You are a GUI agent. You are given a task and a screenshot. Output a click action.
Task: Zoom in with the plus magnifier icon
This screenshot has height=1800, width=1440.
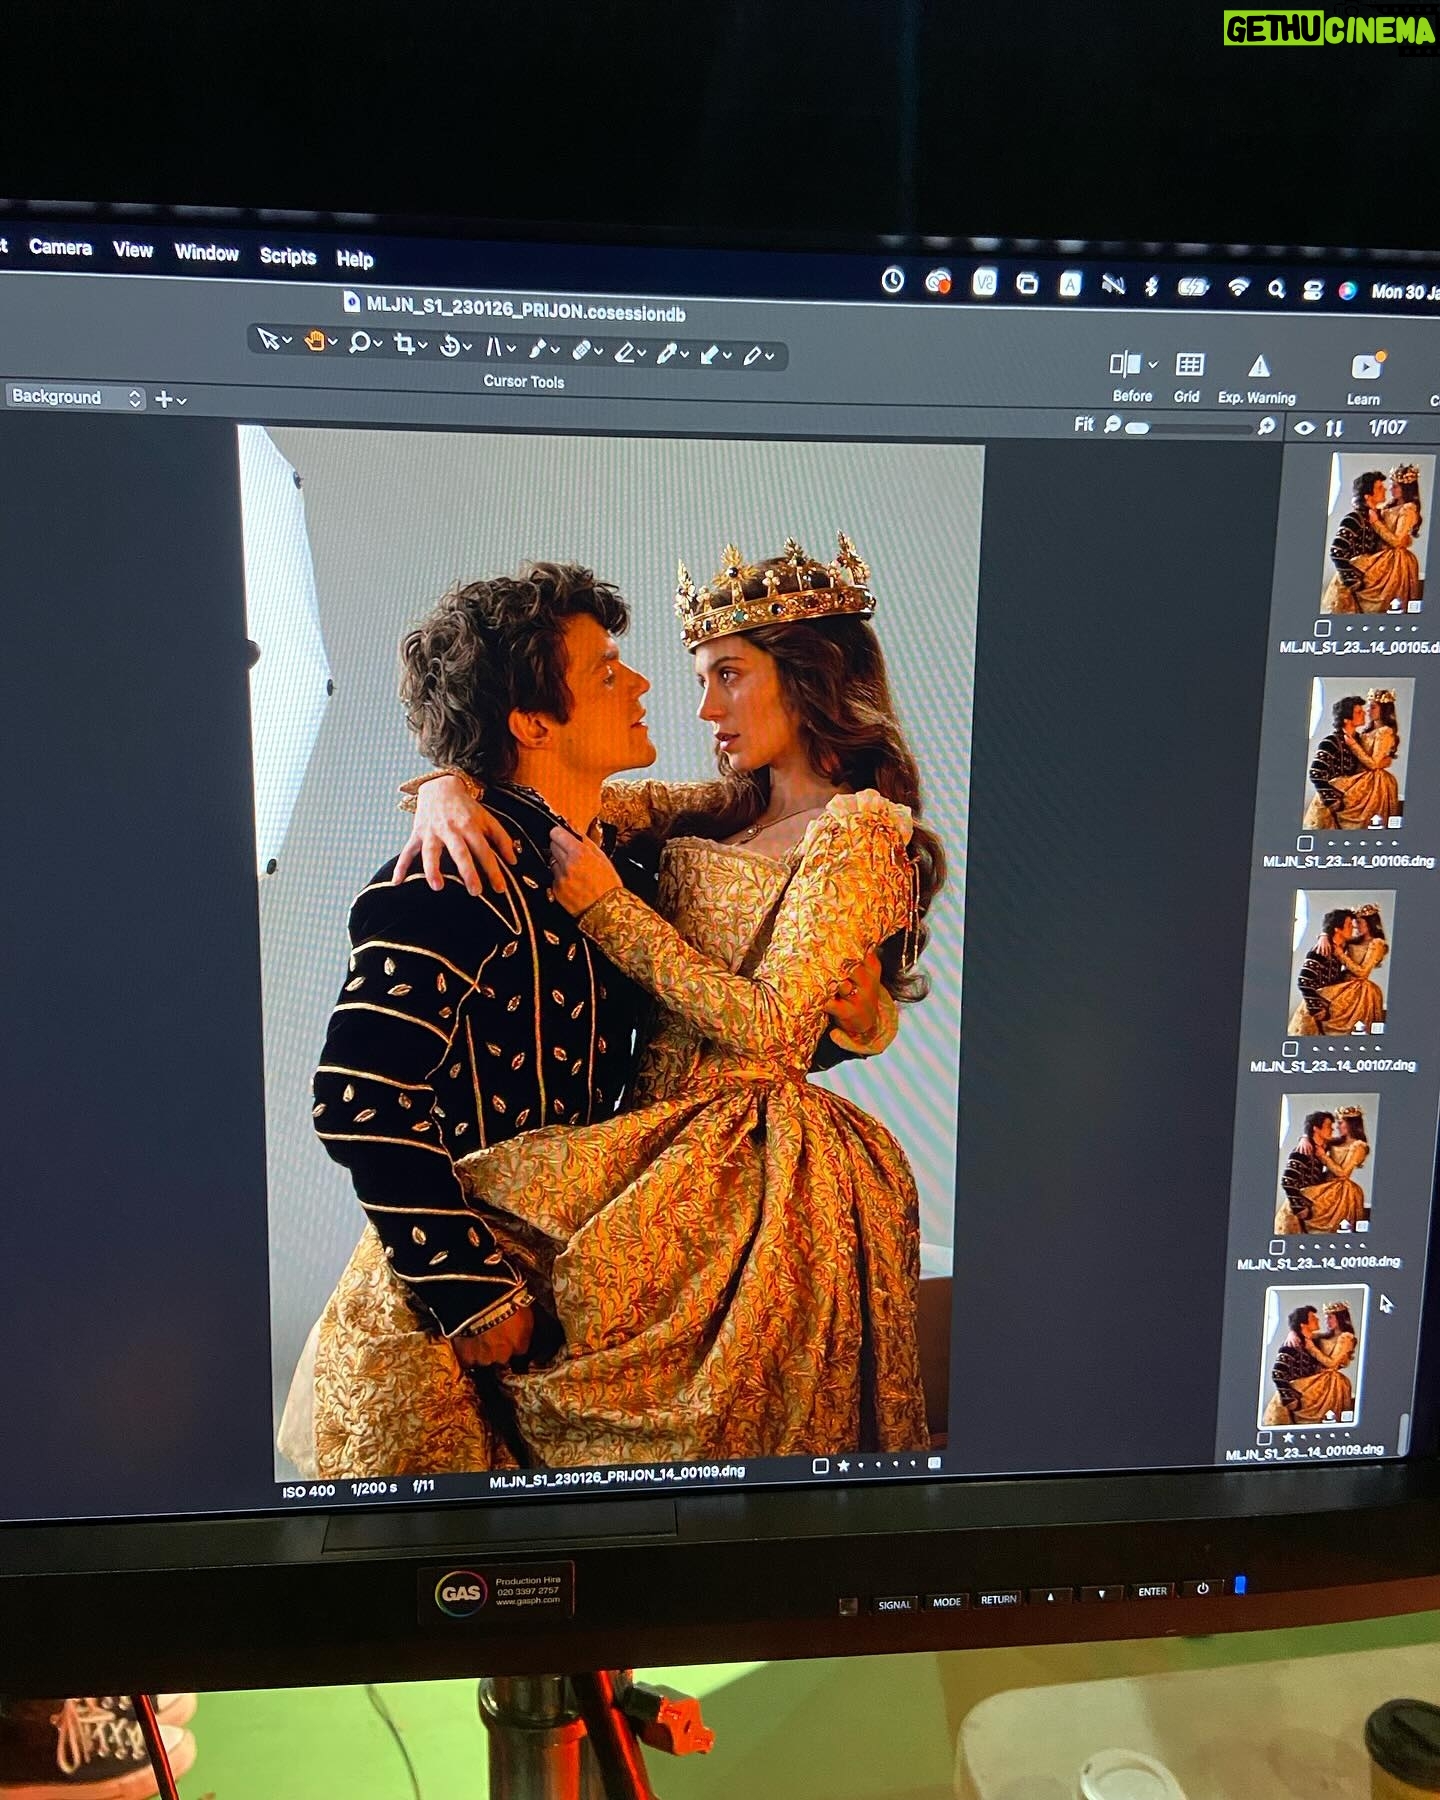1266,427
